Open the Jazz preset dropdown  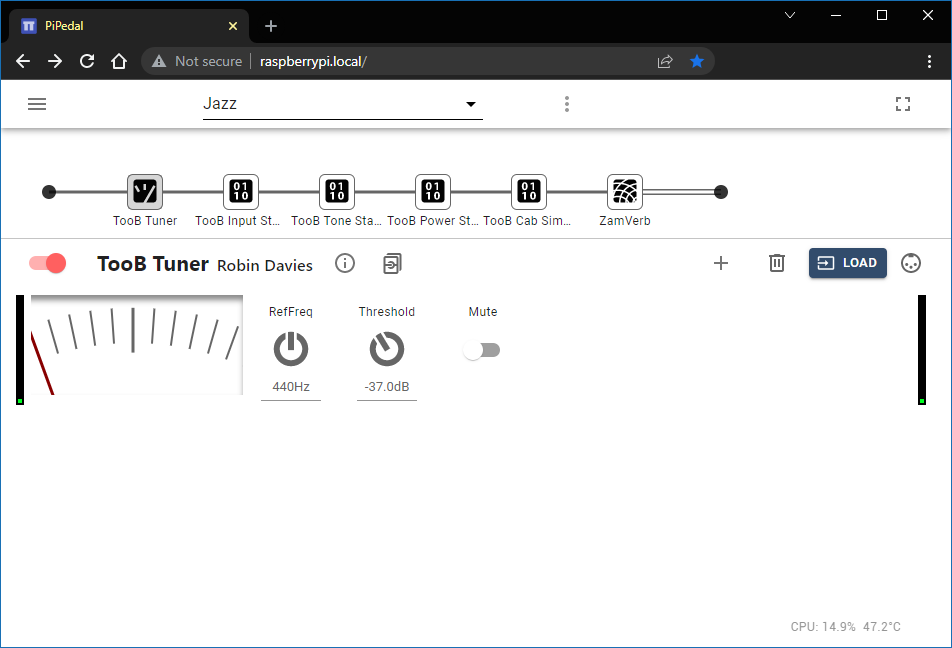[x=342, y=104]
